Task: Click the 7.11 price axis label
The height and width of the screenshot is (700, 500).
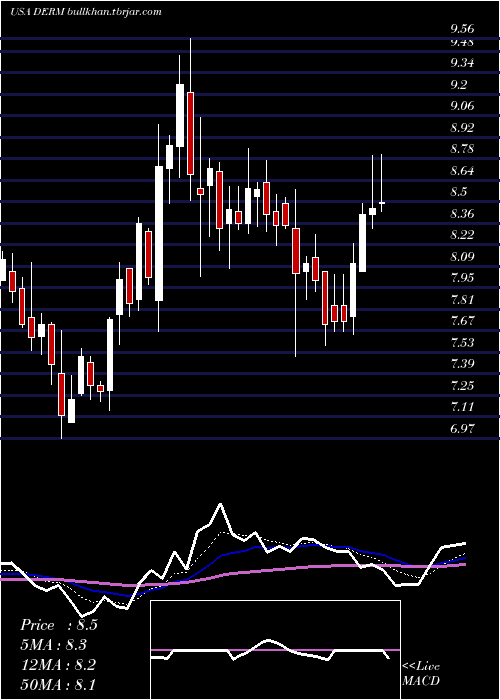Action: [x=462, y=407]
